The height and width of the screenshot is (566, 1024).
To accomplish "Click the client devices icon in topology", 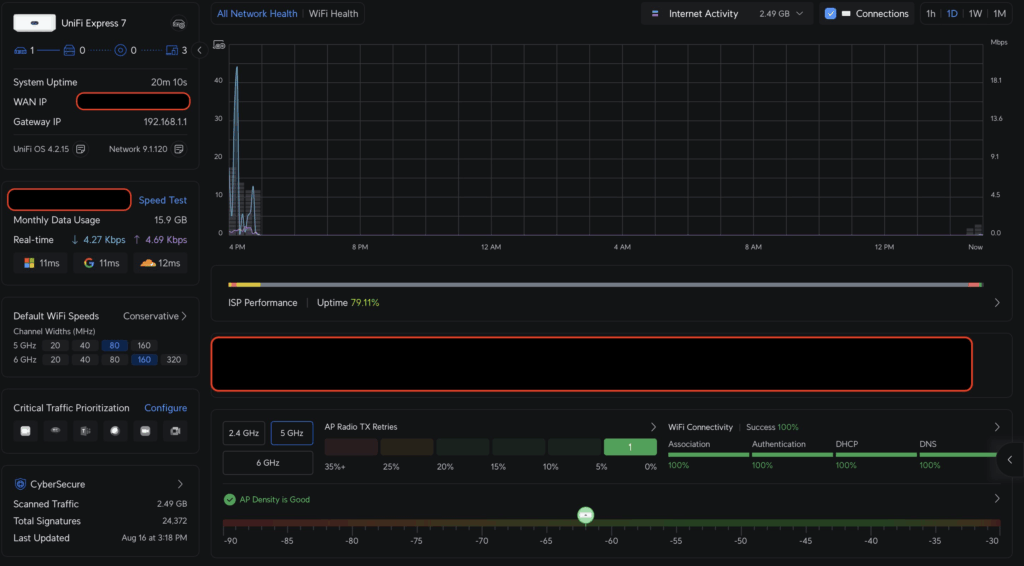I will 172,50.
